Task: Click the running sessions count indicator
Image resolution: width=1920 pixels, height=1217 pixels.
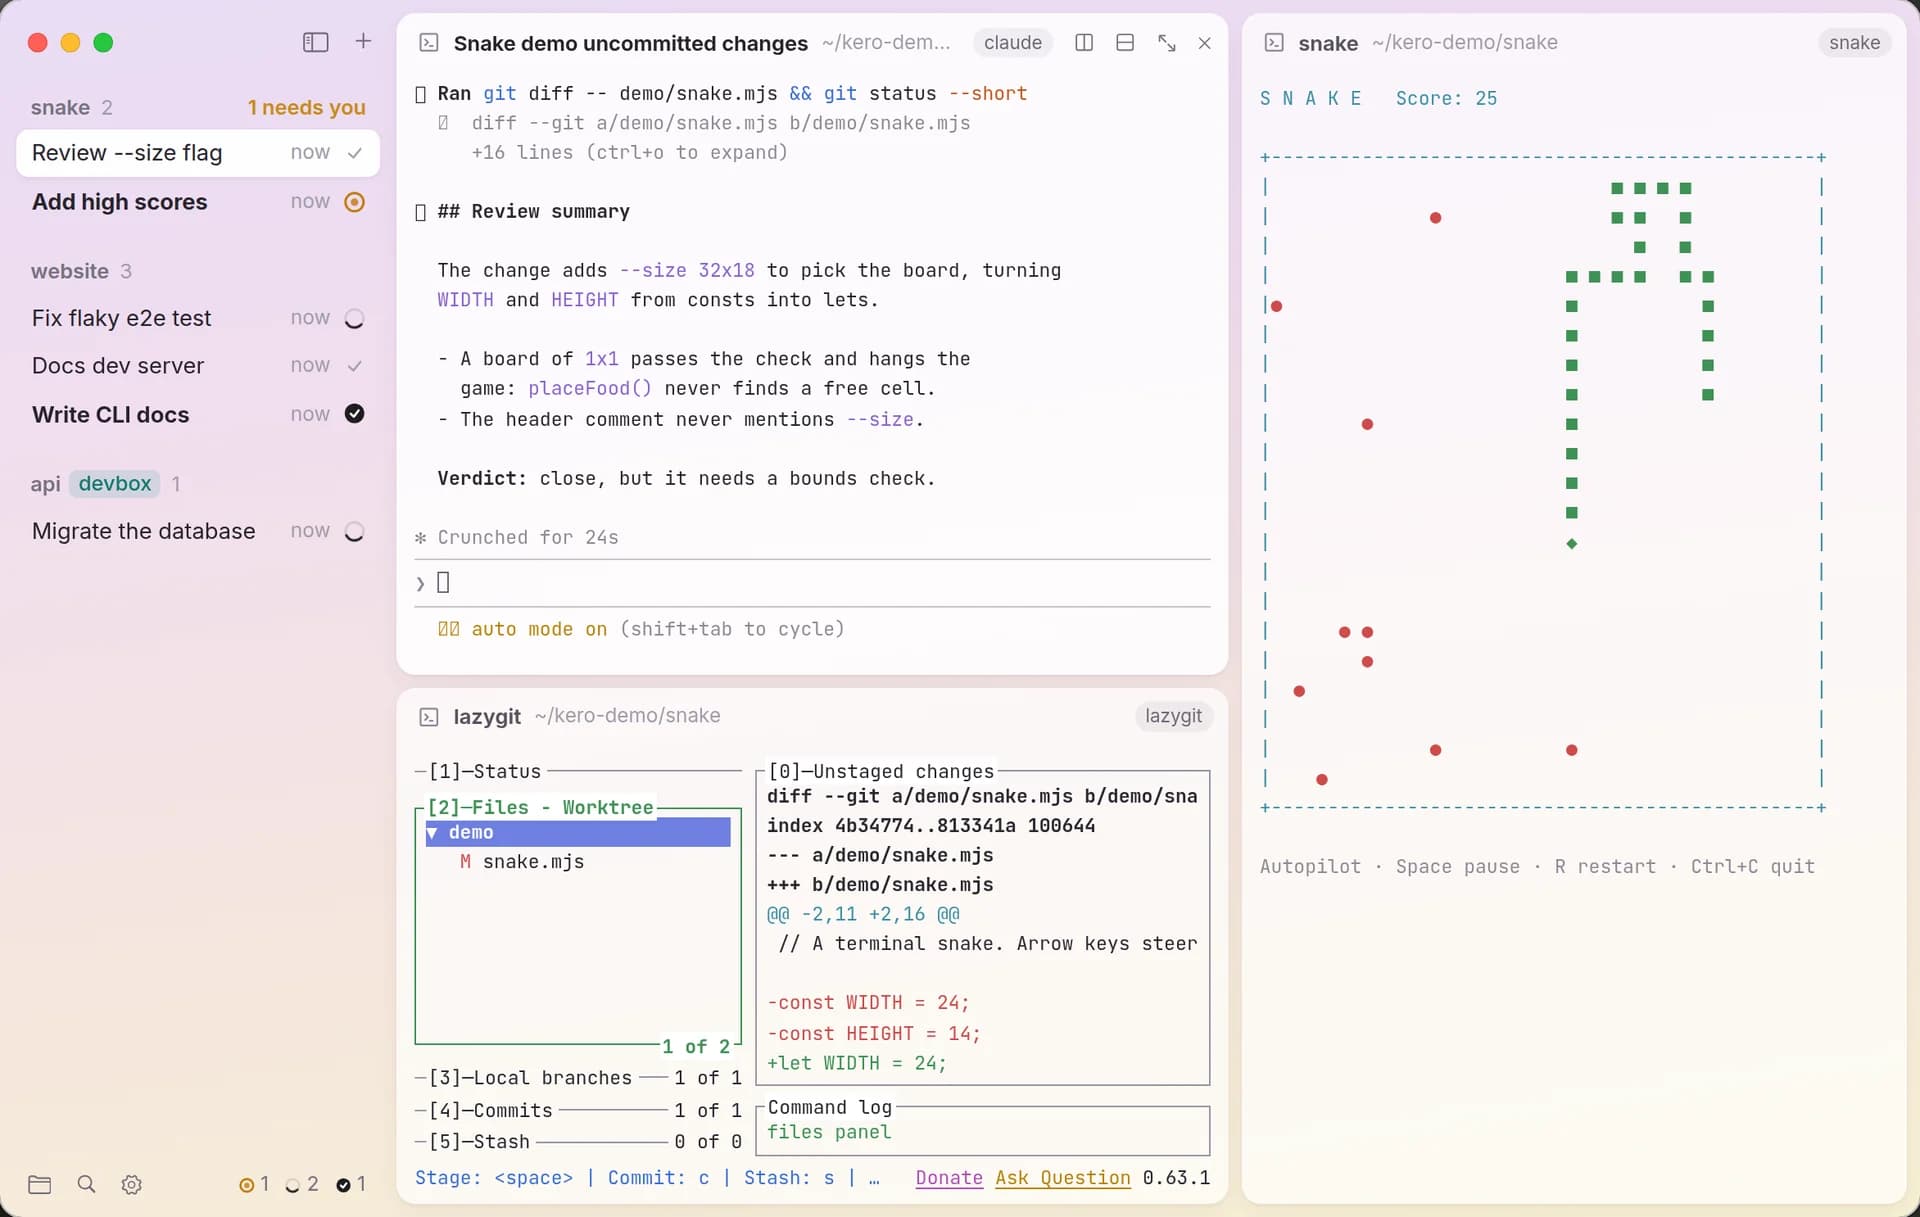Action: click(x=301, y=1185)
